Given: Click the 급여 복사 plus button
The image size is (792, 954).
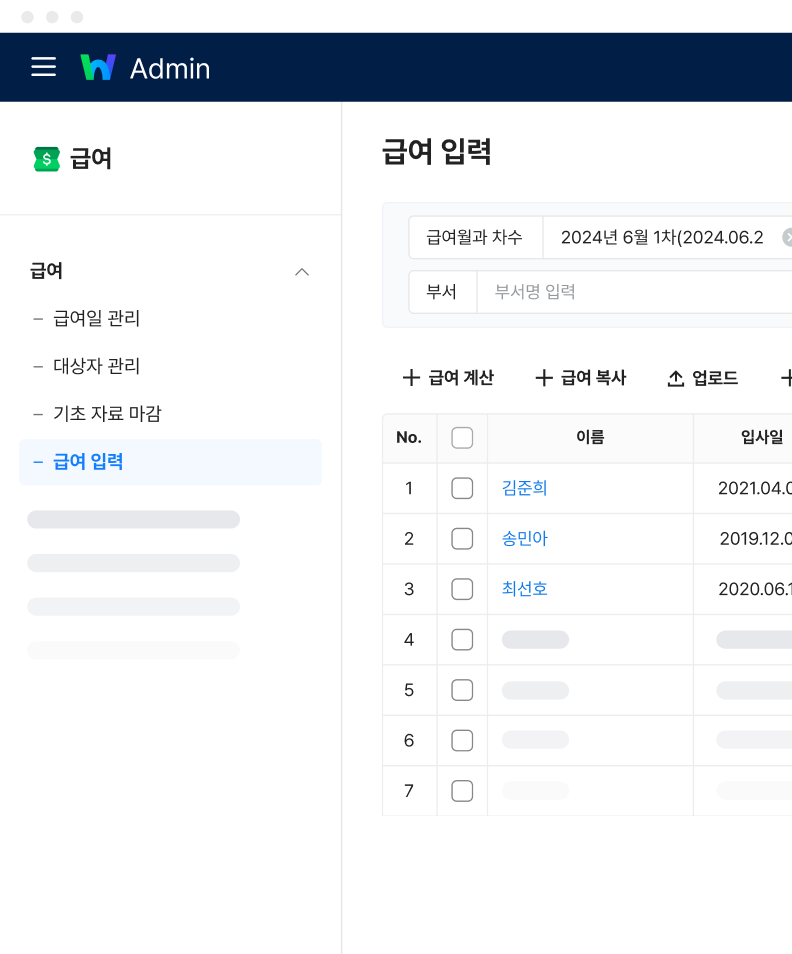Looking at the screenshot, I should coord(581,378).
